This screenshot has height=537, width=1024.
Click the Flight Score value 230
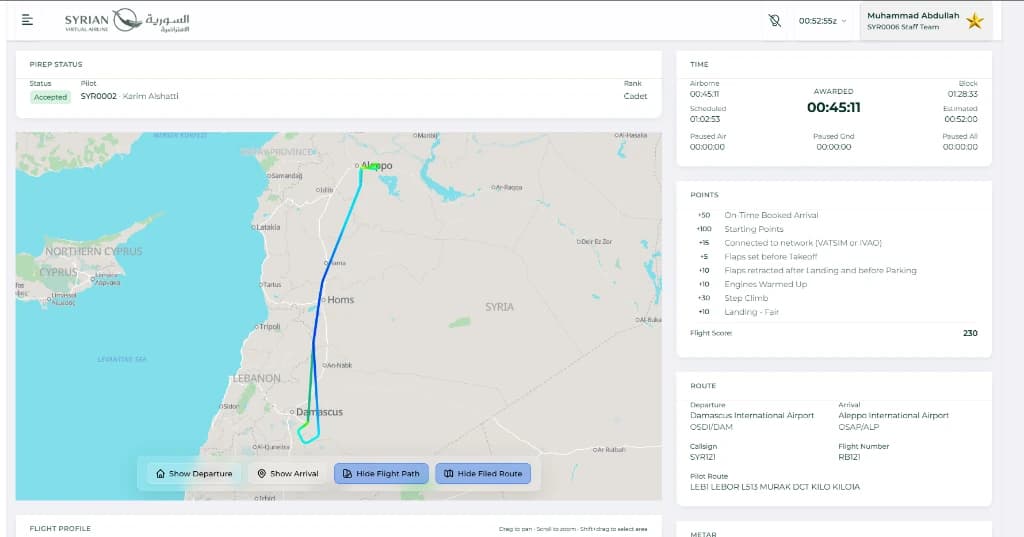point(970,333)
